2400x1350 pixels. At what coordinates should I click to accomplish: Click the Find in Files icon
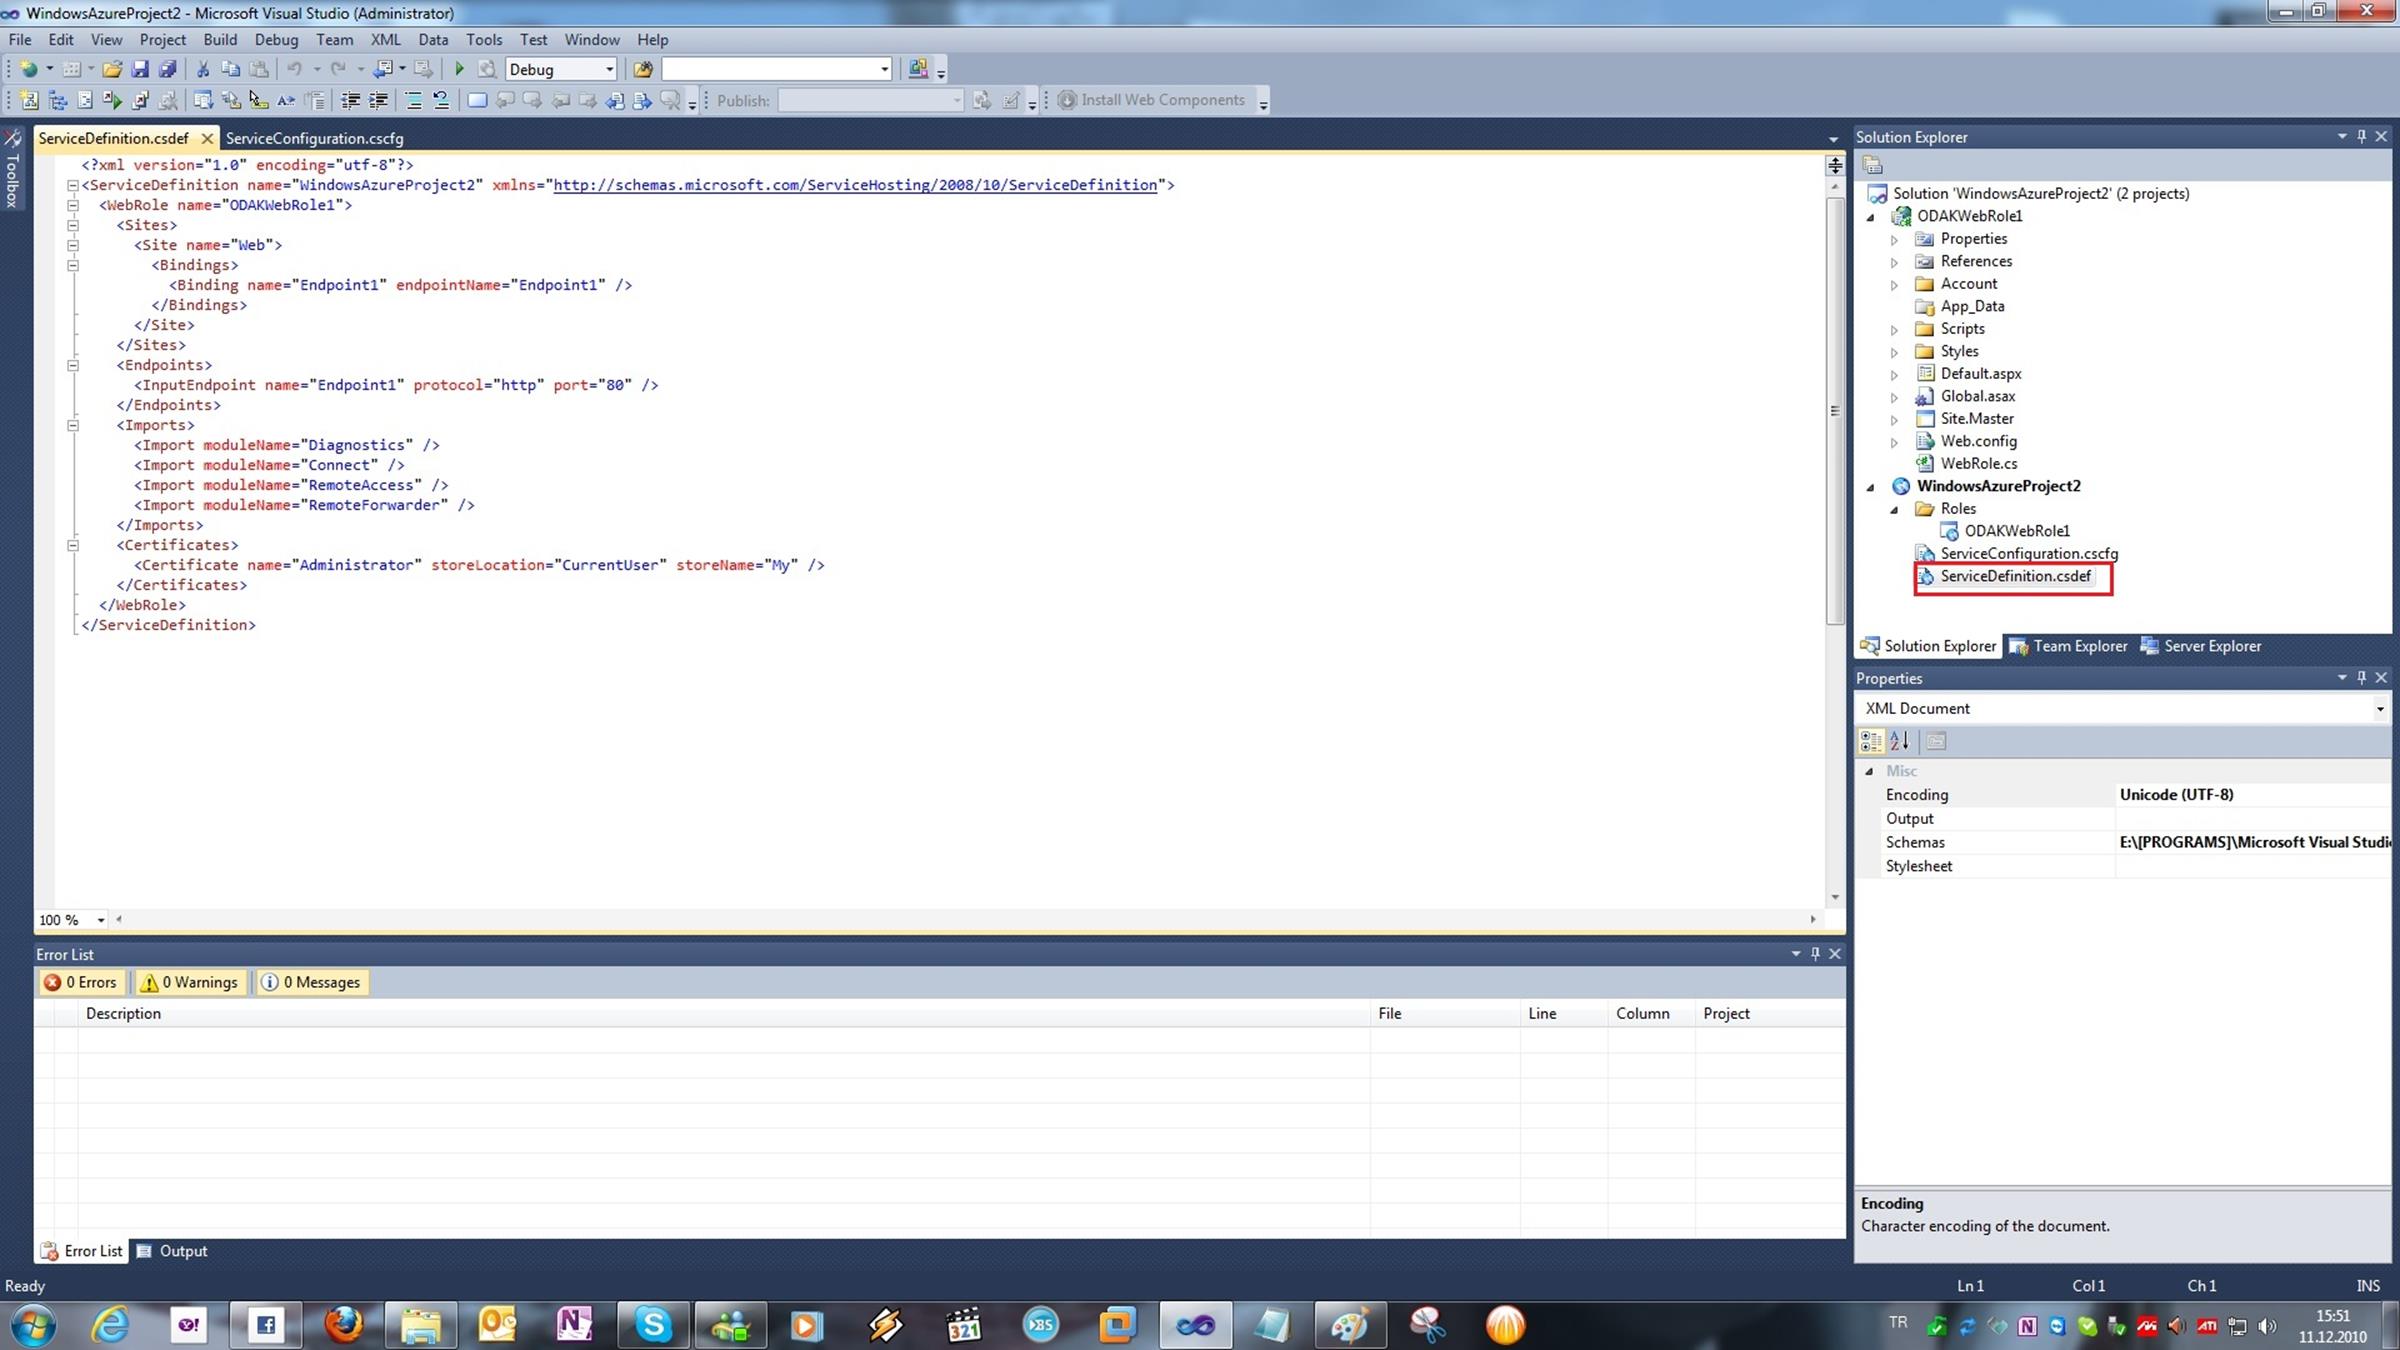[x=643, y=69]
